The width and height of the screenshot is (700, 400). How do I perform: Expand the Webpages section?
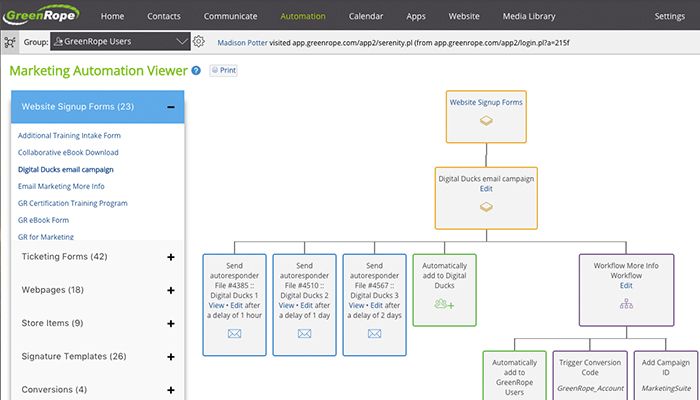point(171,291)
